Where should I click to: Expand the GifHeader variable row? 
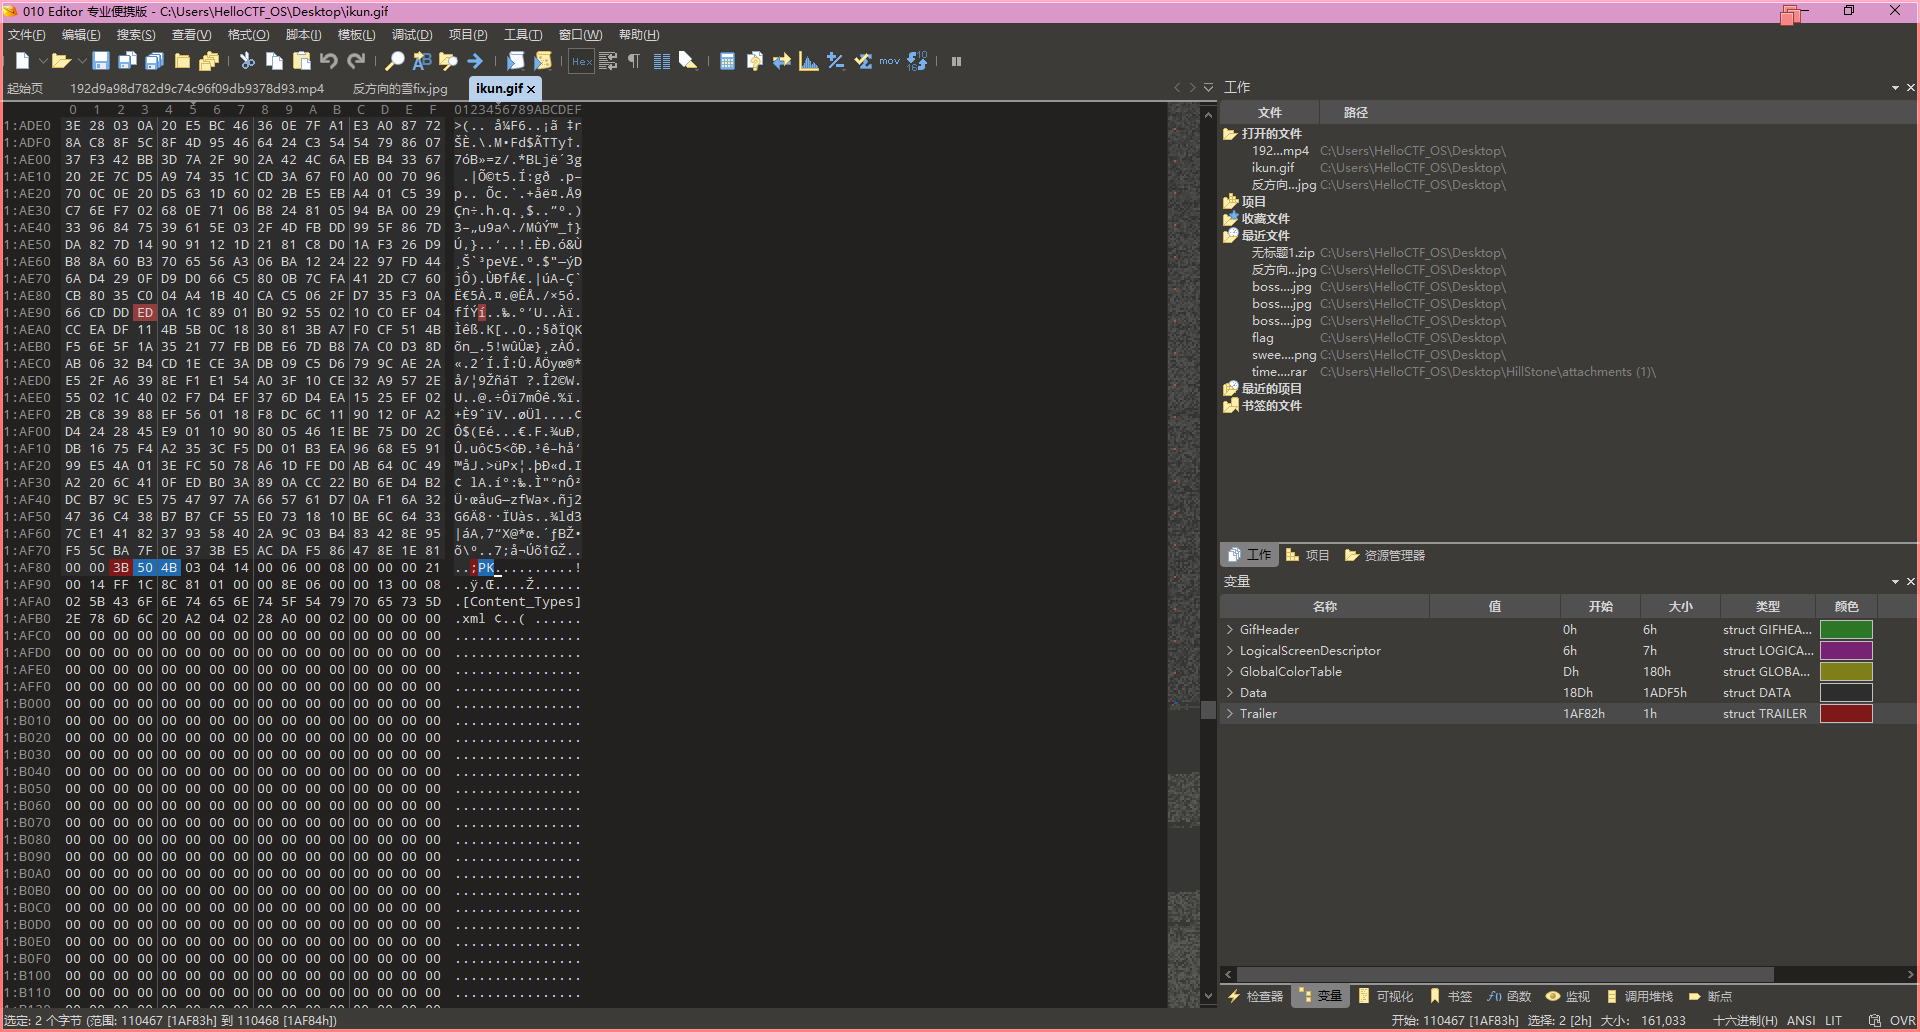point(1230,630)
